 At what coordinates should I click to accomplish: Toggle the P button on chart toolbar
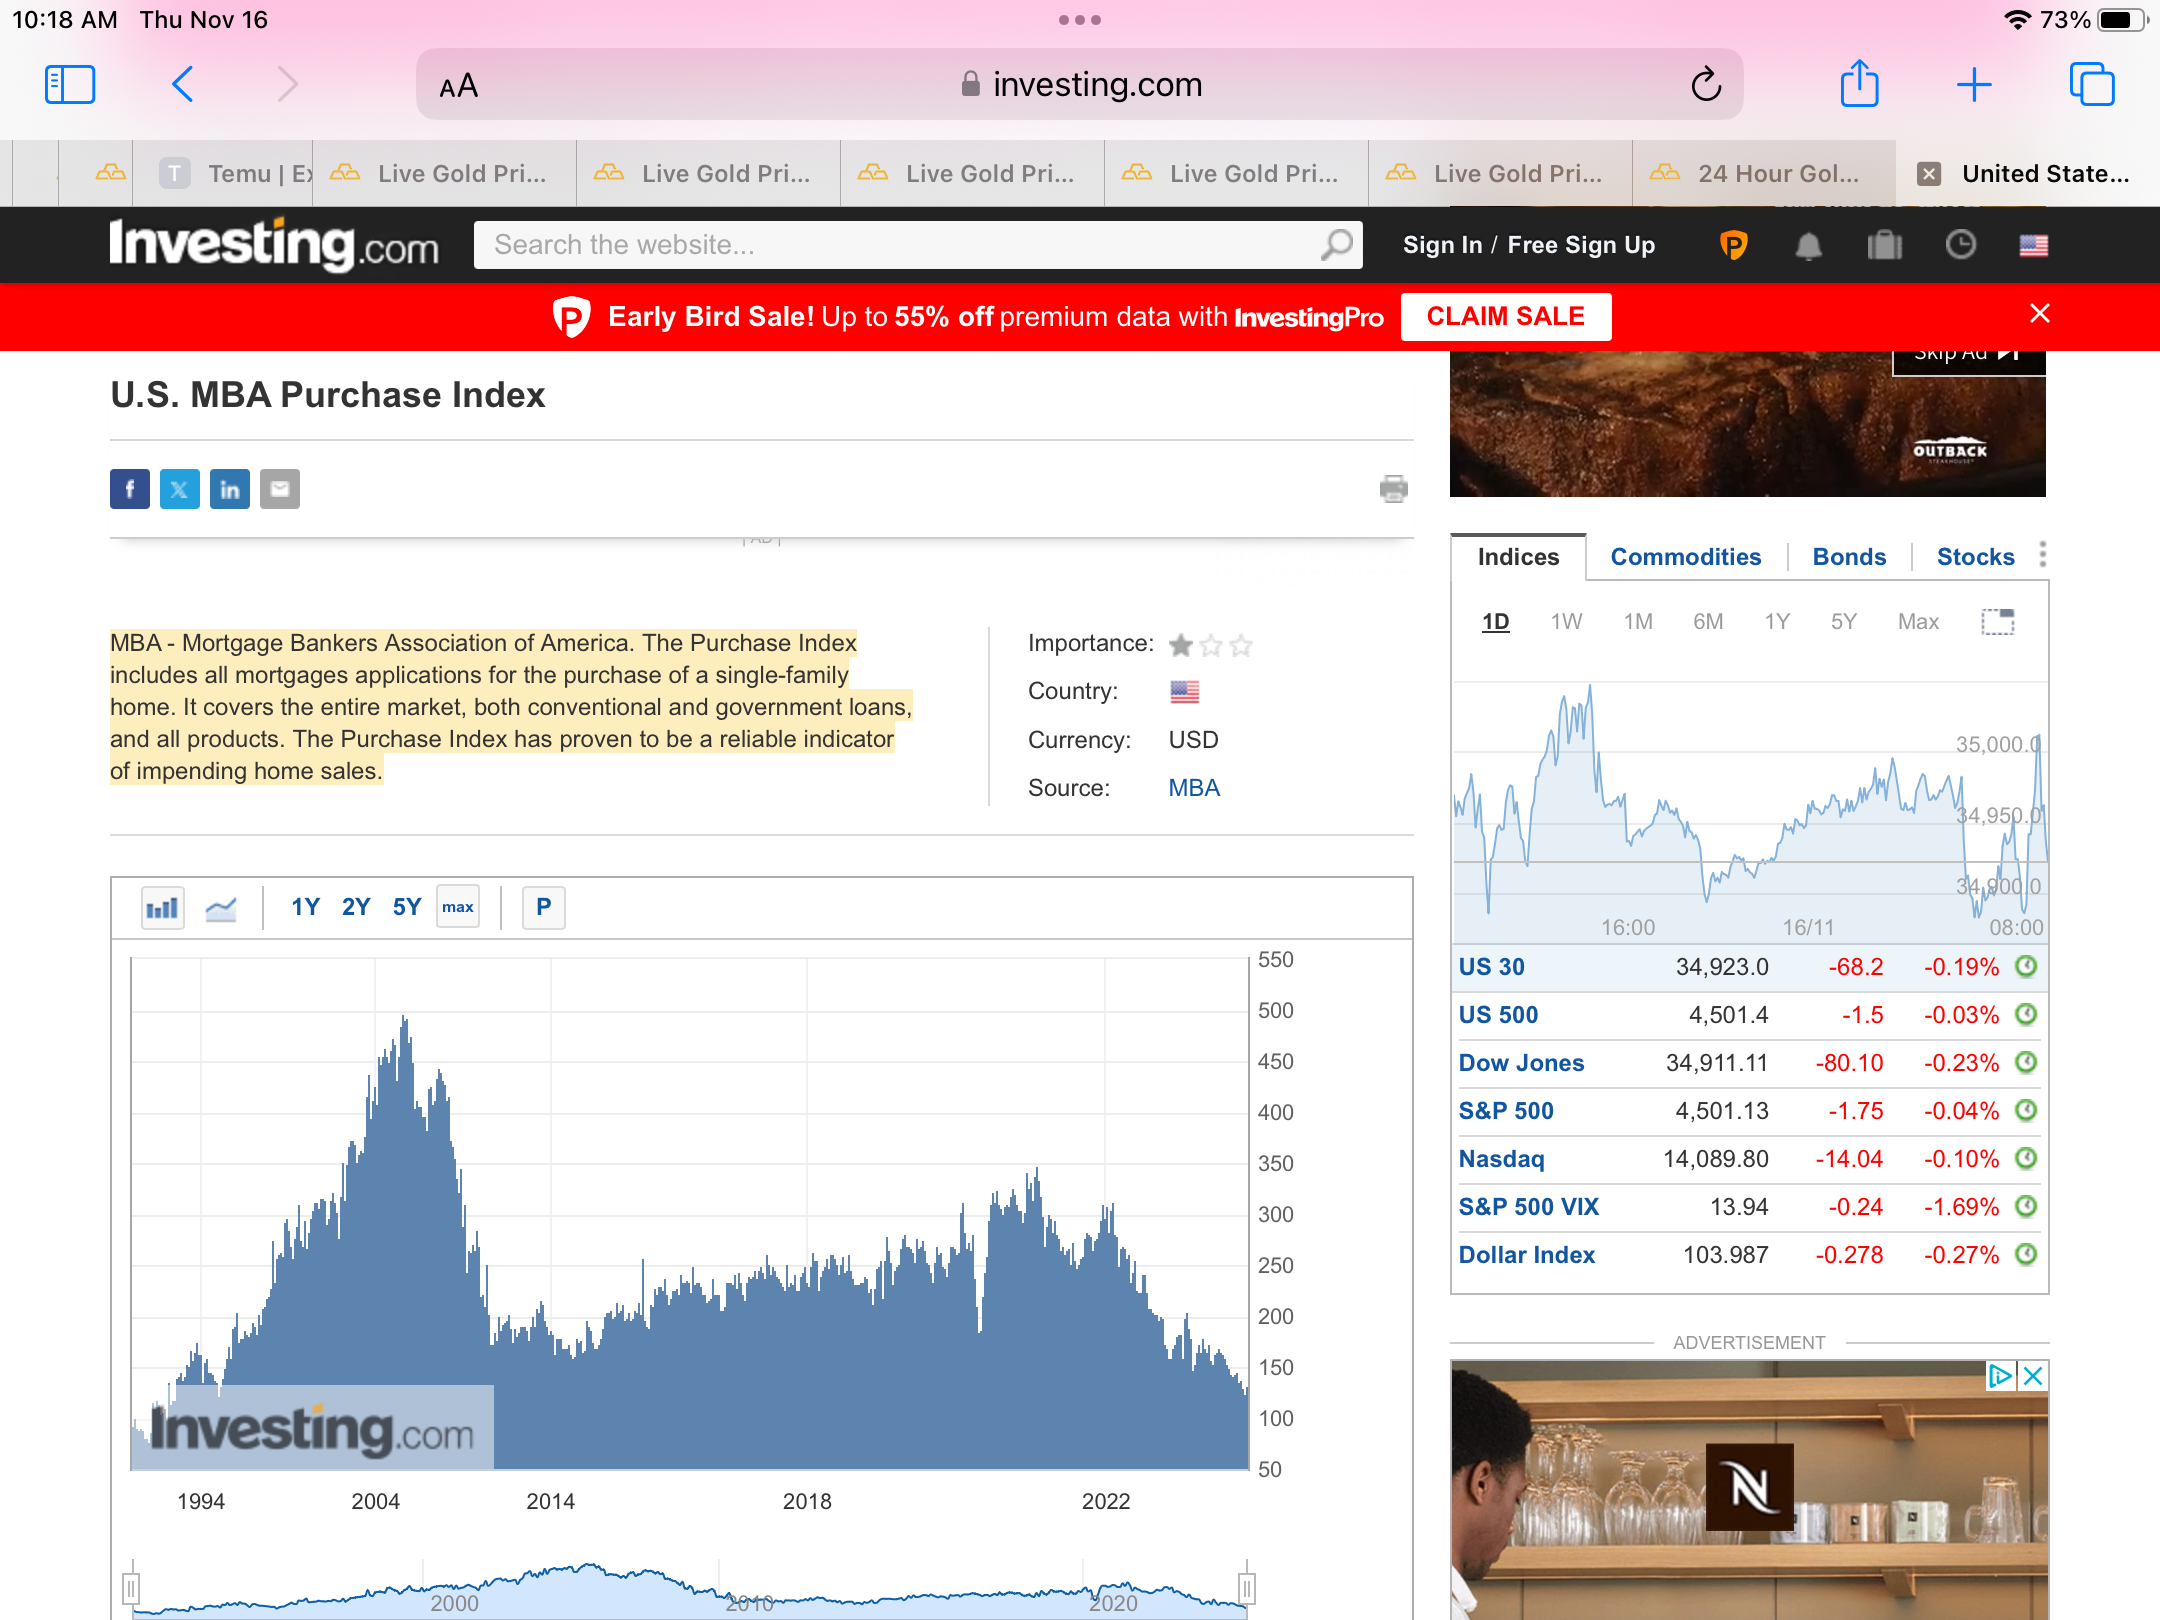tap(543, 908)
